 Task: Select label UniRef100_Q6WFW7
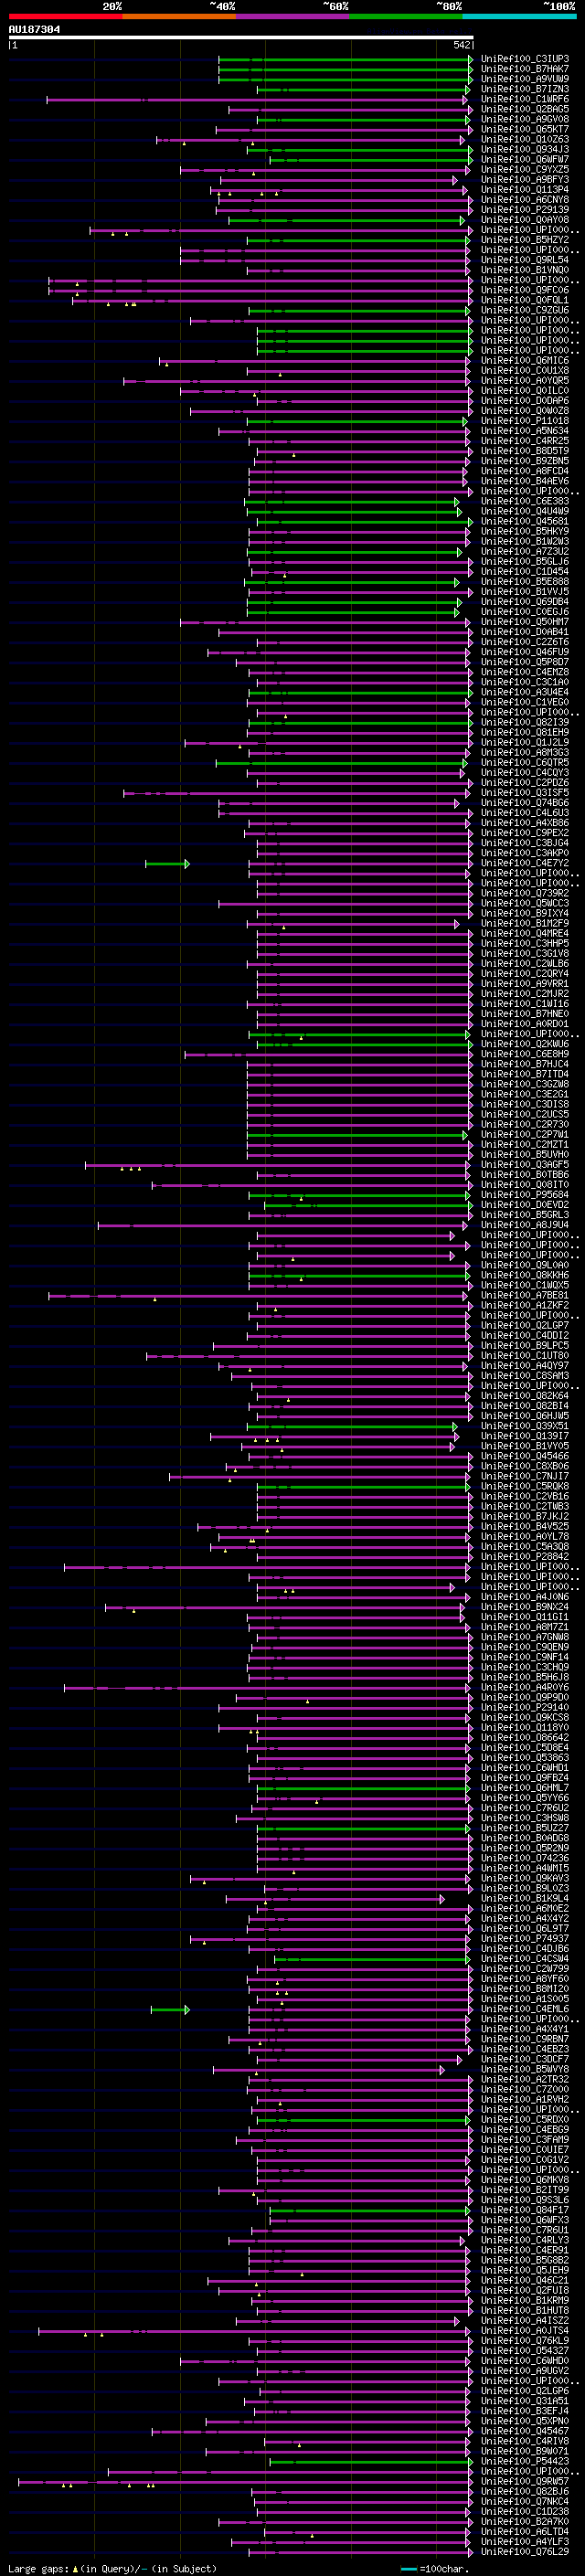525,159
